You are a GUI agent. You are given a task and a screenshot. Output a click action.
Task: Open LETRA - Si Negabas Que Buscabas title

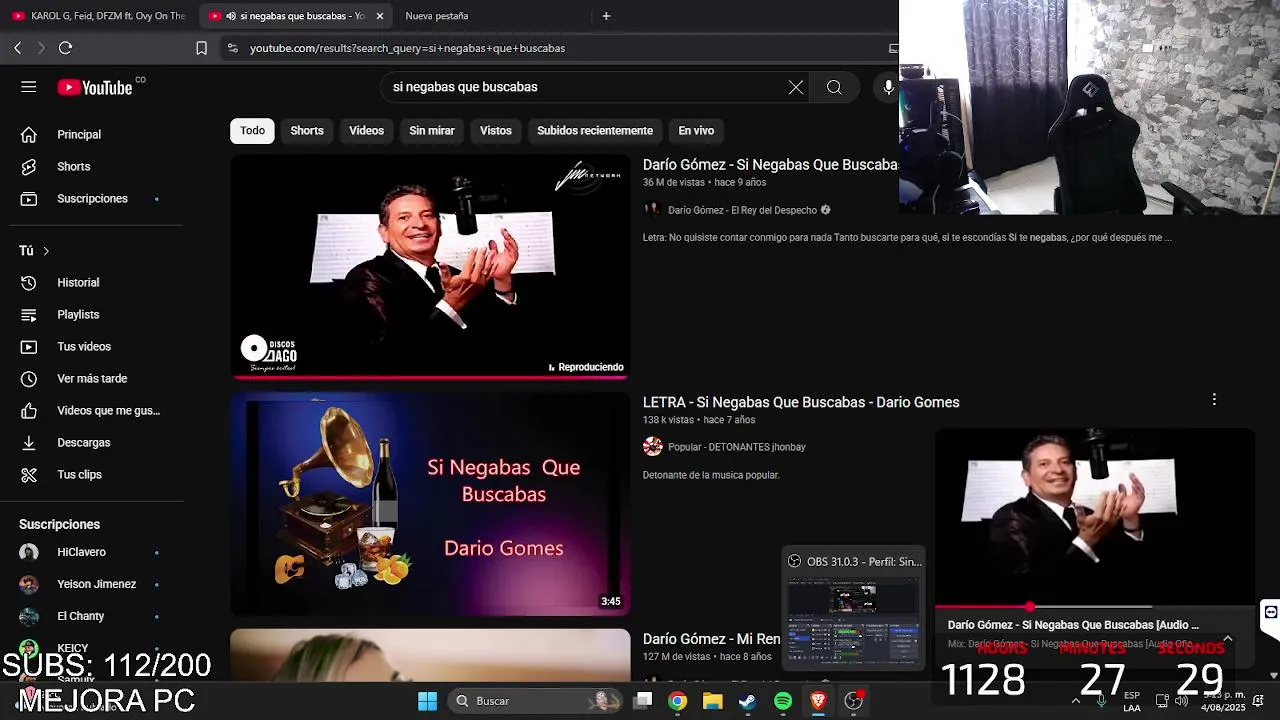801,402
